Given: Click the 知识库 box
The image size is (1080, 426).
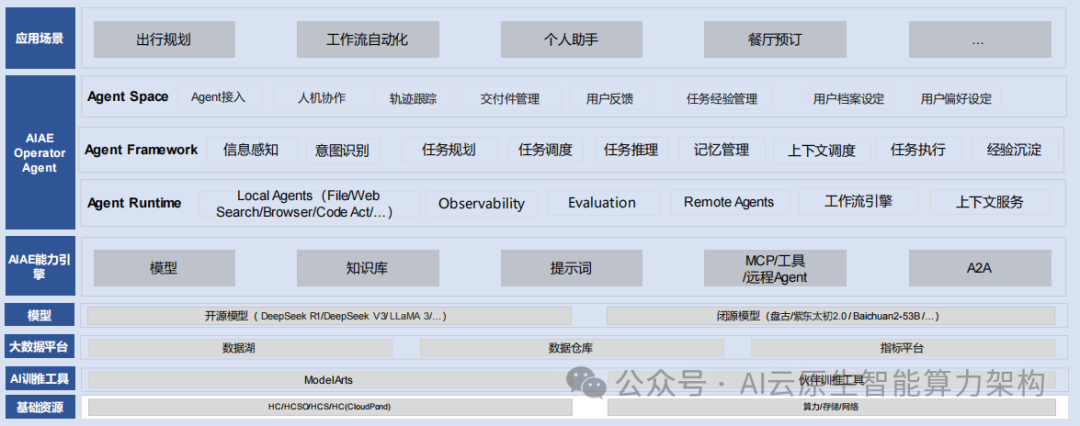Looking at the screenshot, I should point(368,268).
